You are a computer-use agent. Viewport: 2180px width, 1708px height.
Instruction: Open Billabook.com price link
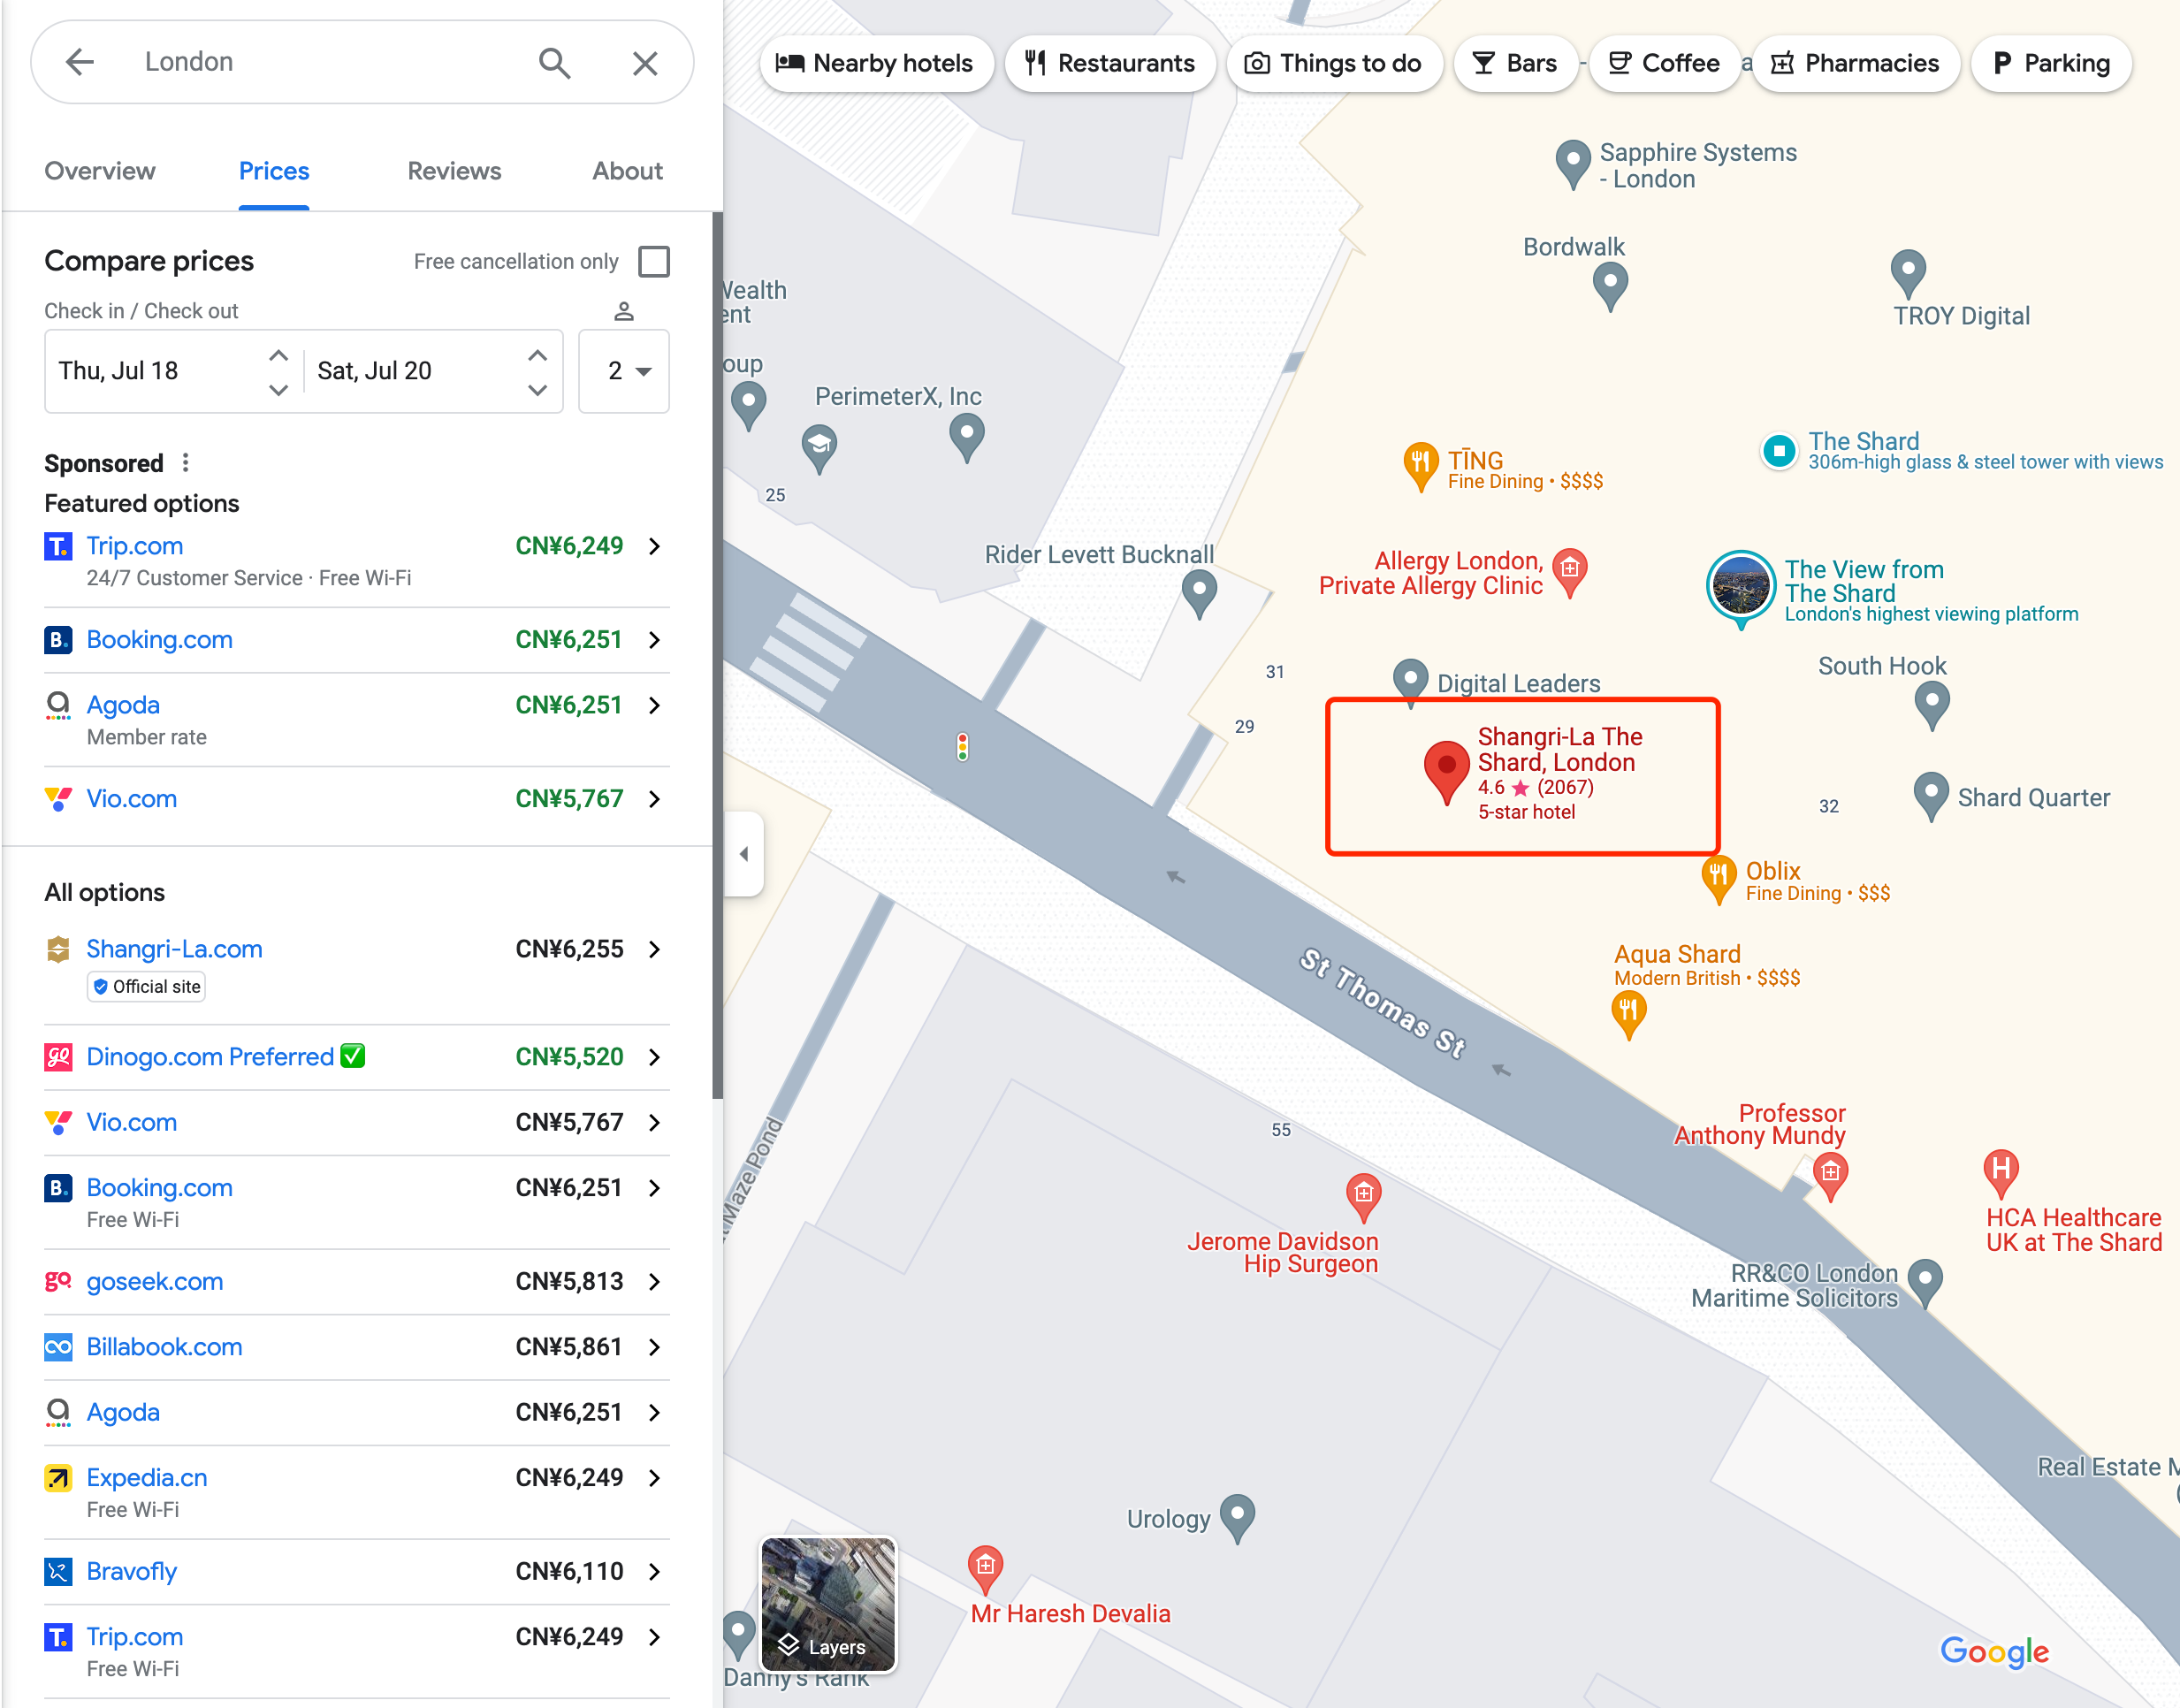coord(164,1347)
